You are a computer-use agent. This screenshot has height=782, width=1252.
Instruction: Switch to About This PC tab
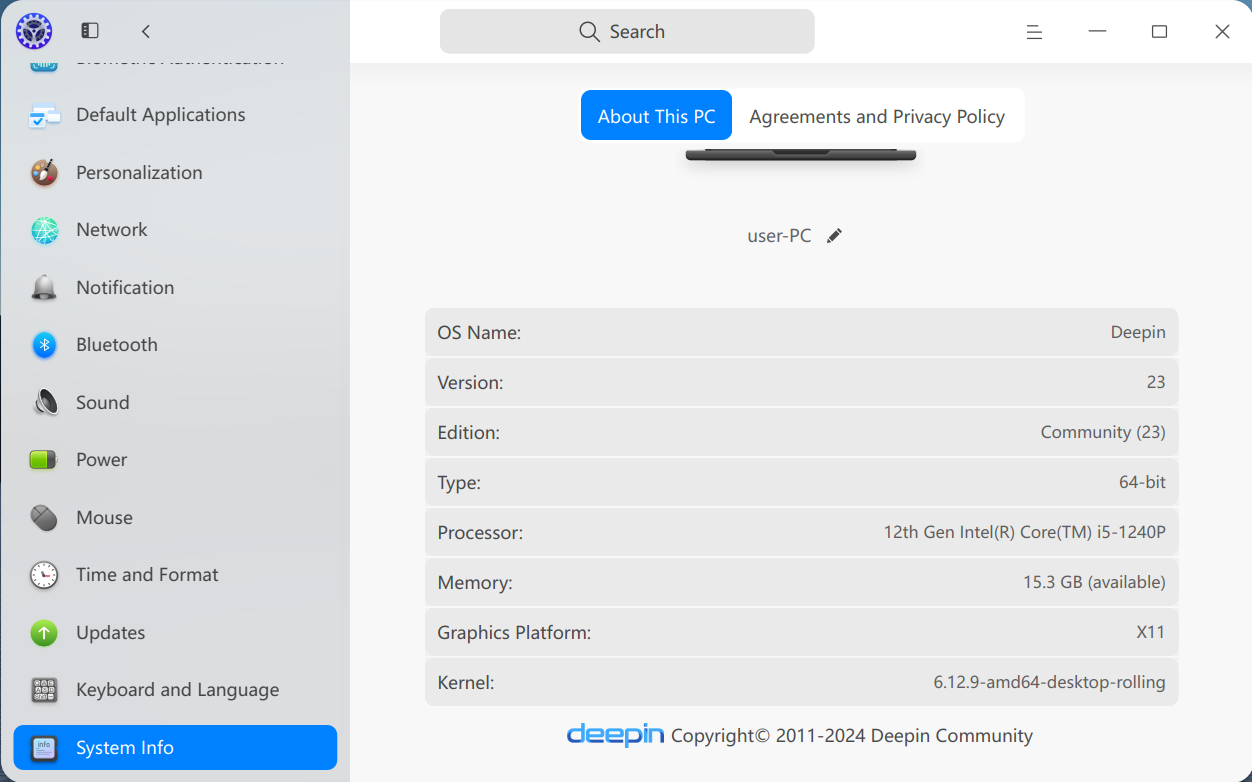click(657, 116)
